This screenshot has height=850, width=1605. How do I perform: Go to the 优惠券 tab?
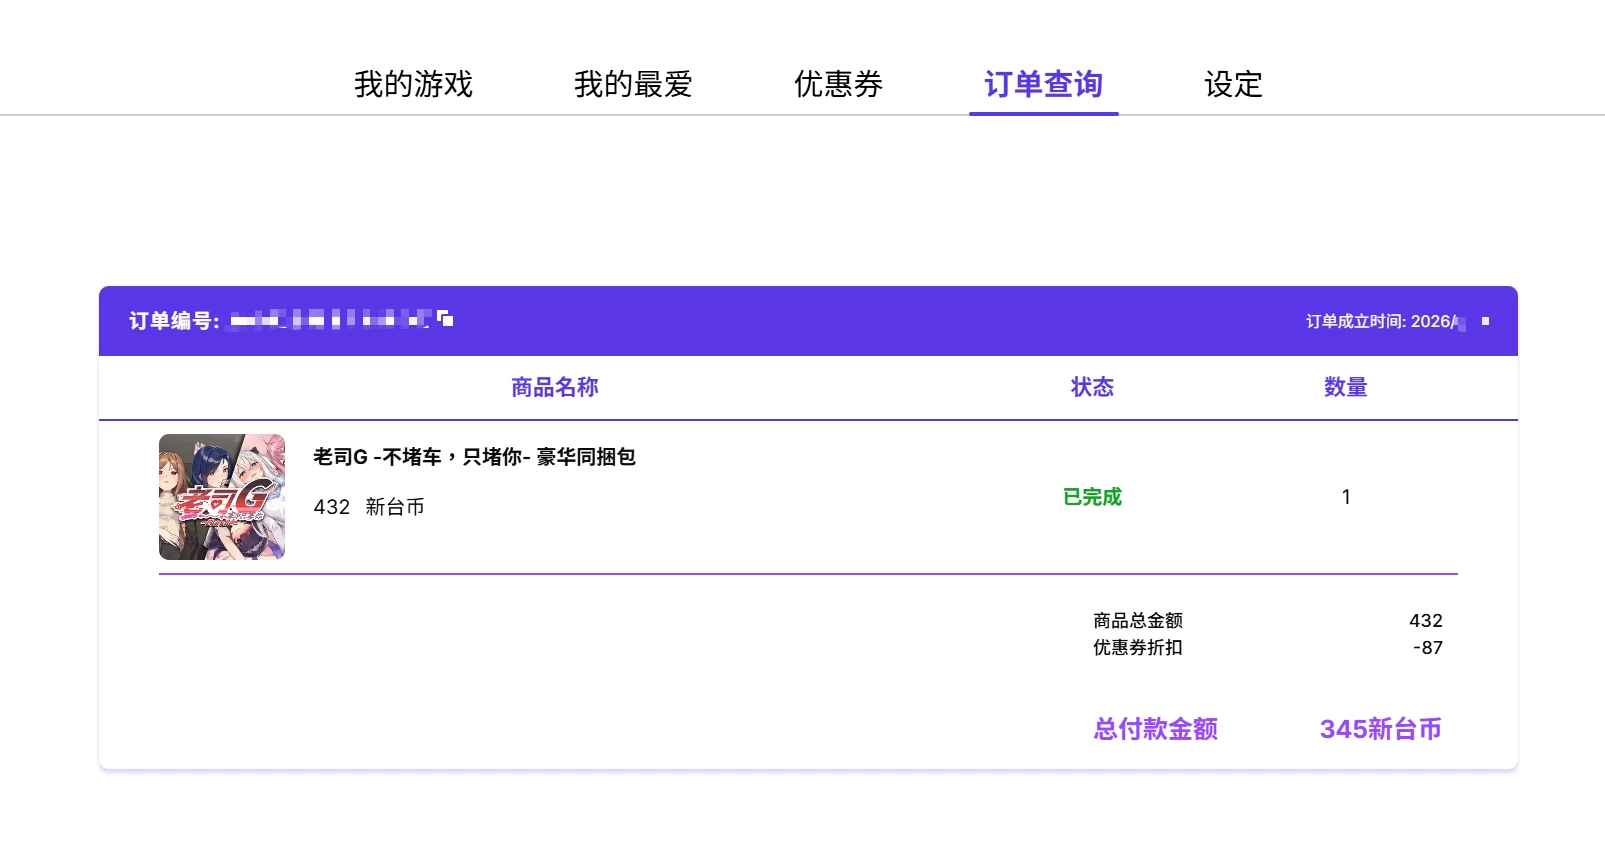tap(838, 84)
